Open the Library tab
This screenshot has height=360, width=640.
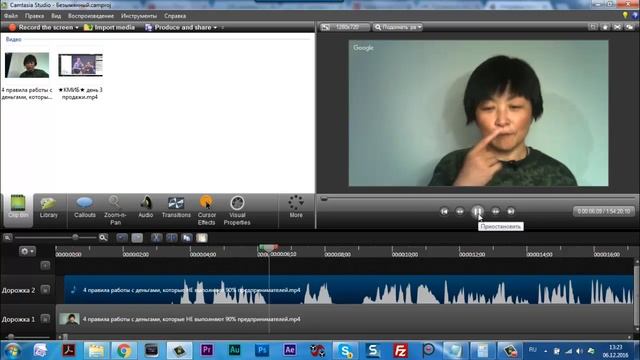pos(49,208)
